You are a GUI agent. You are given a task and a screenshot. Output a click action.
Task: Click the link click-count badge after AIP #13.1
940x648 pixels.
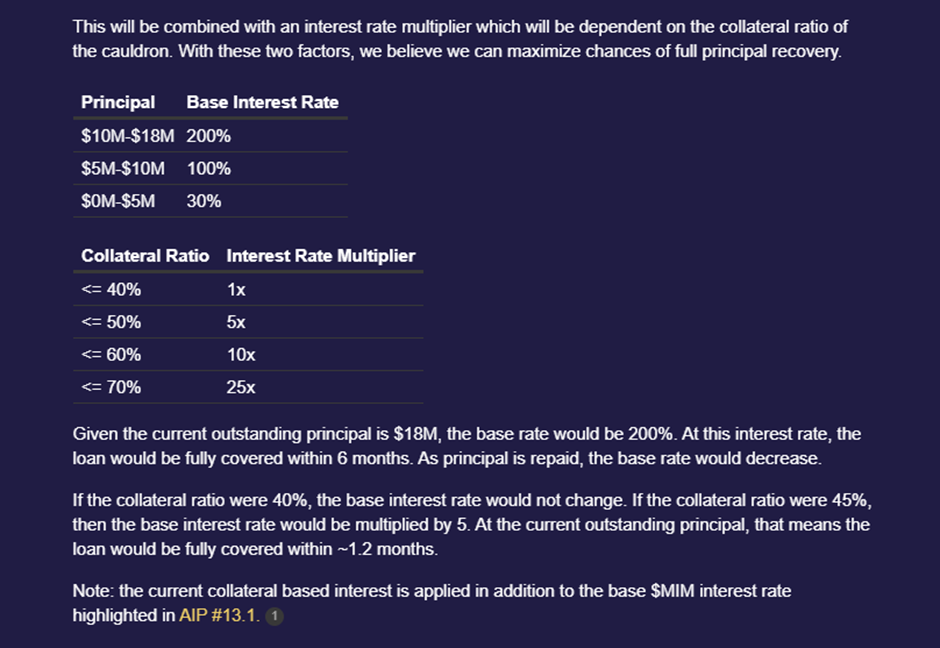pyautogui.click(x=275, y=617)
